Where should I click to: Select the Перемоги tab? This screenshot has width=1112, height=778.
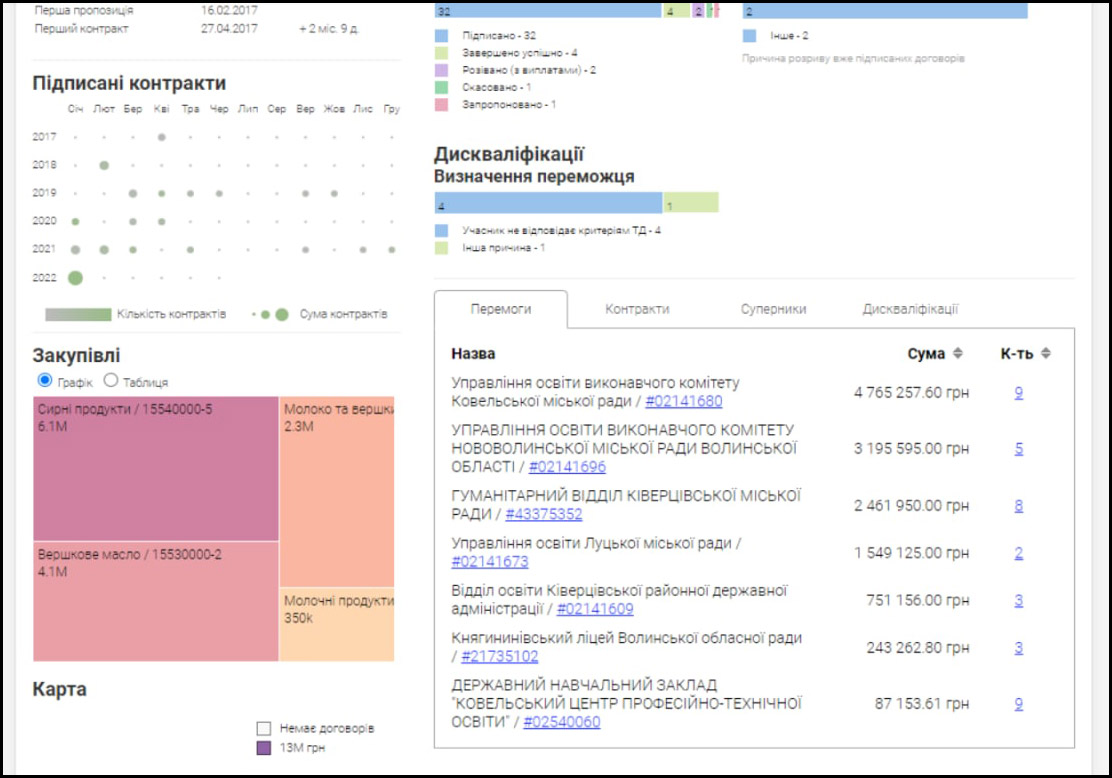[x=501, y=309]
